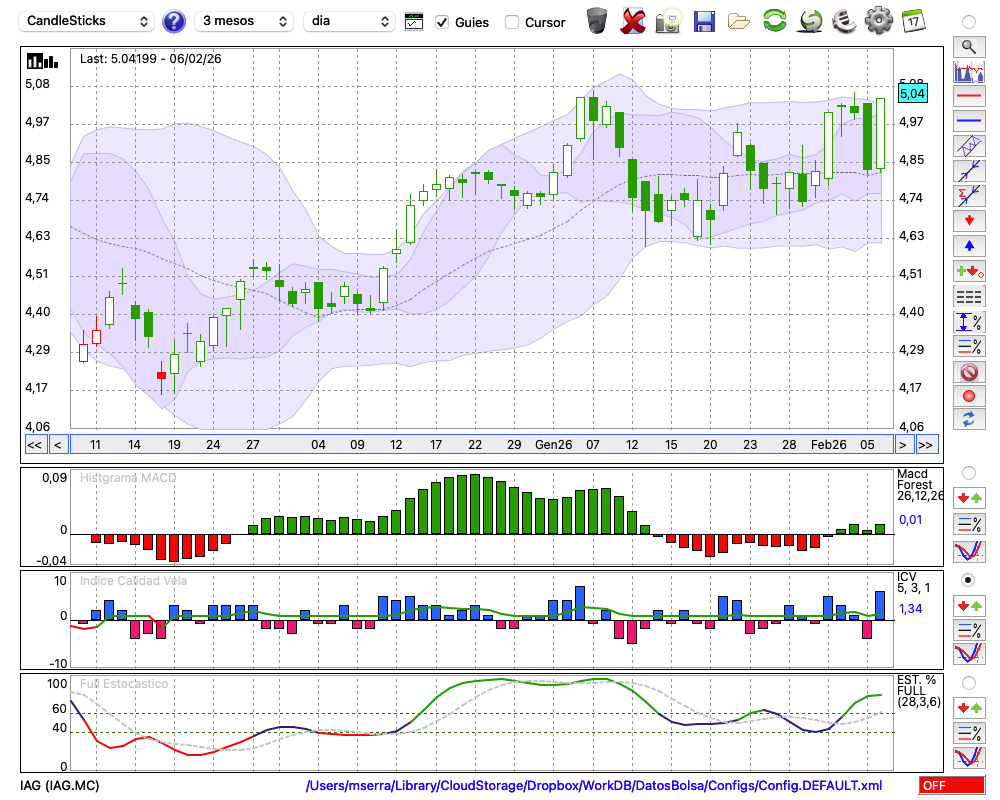1000x800 pixels.
Task: Open the dia interval dropdown
Action: tap(349, 21)
